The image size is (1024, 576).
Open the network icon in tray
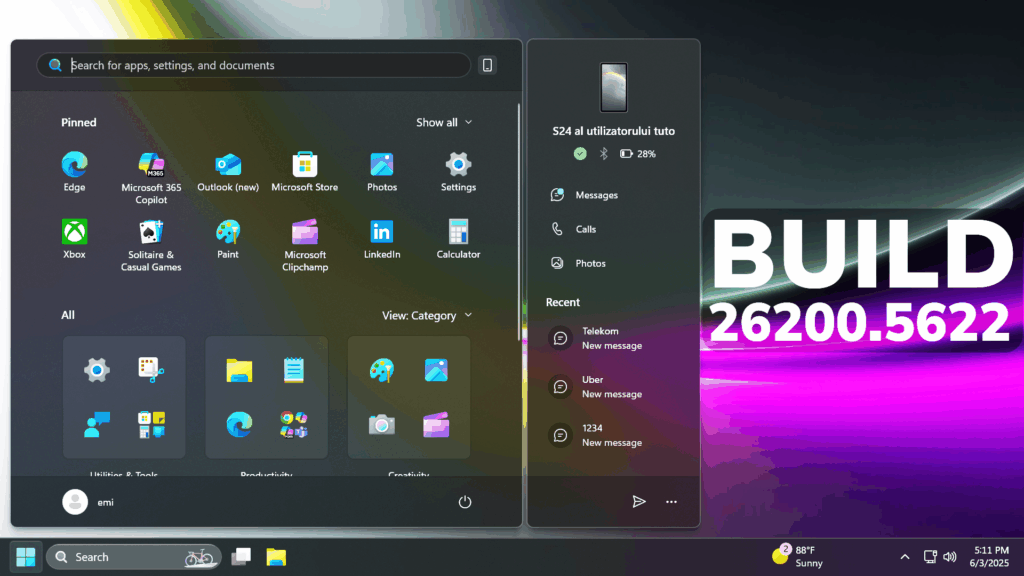[x=930, y=557]
